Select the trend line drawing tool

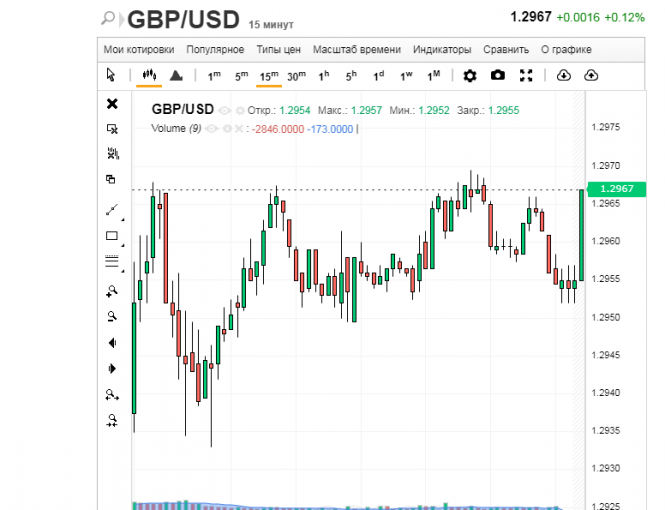[x=112, y=210]
